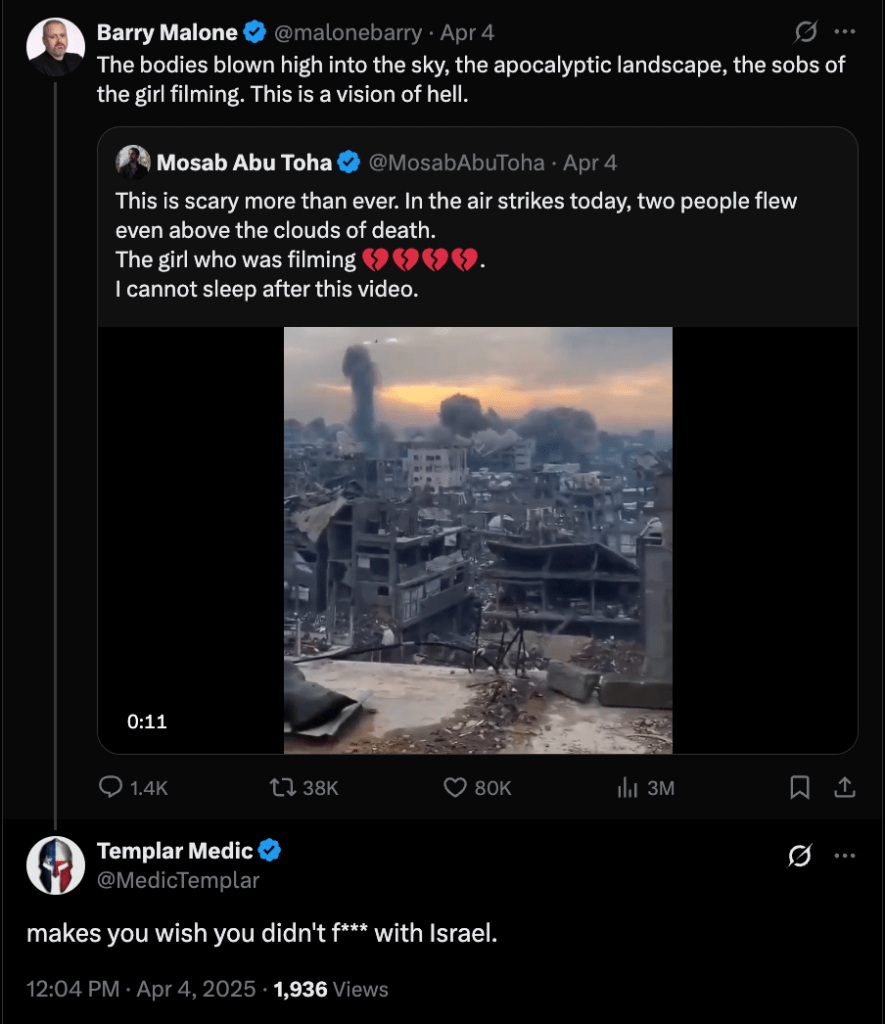The image size is (885, 1024).
Task: Bookmark Barry Malone's post
Action: (800, 788)
